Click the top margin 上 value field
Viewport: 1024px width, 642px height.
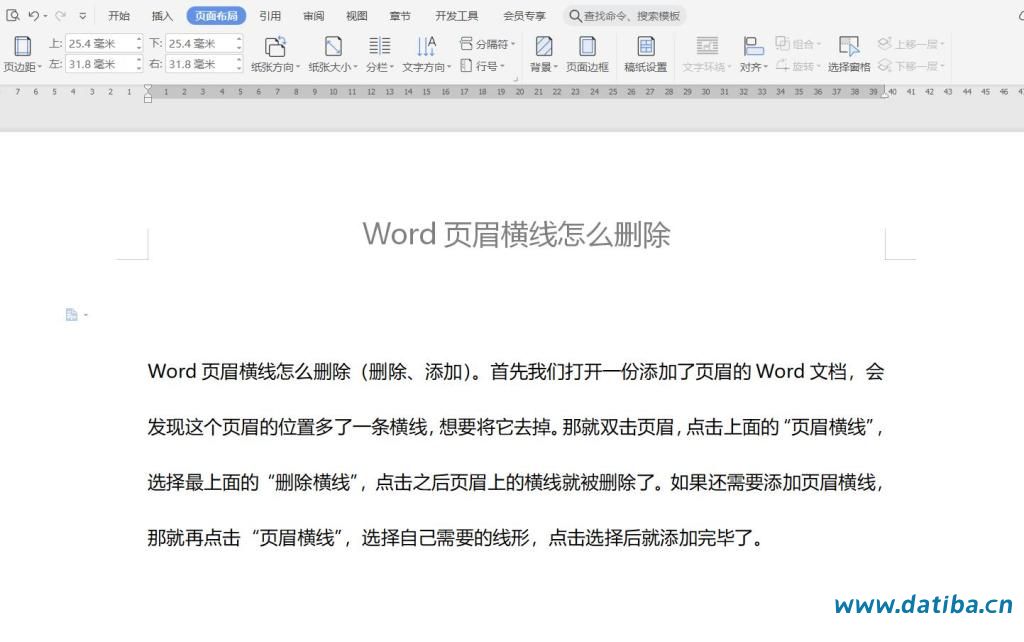click(100, 44)
